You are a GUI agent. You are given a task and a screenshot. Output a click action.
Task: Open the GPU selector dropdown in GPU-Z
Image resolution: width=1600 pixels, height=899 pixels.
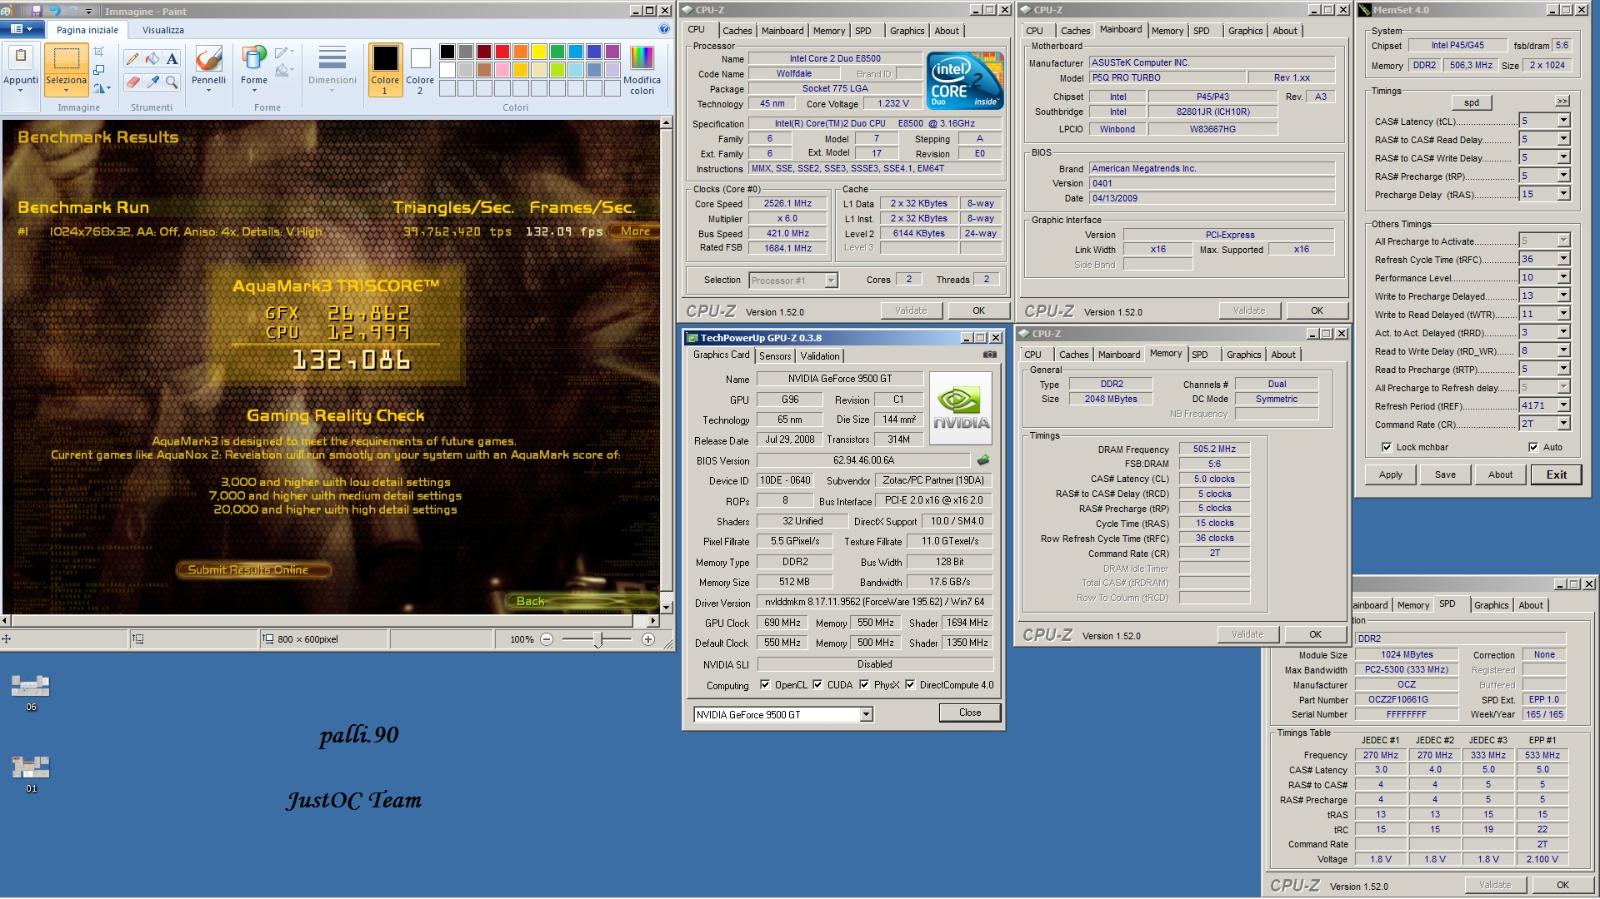tap(866, 714)
